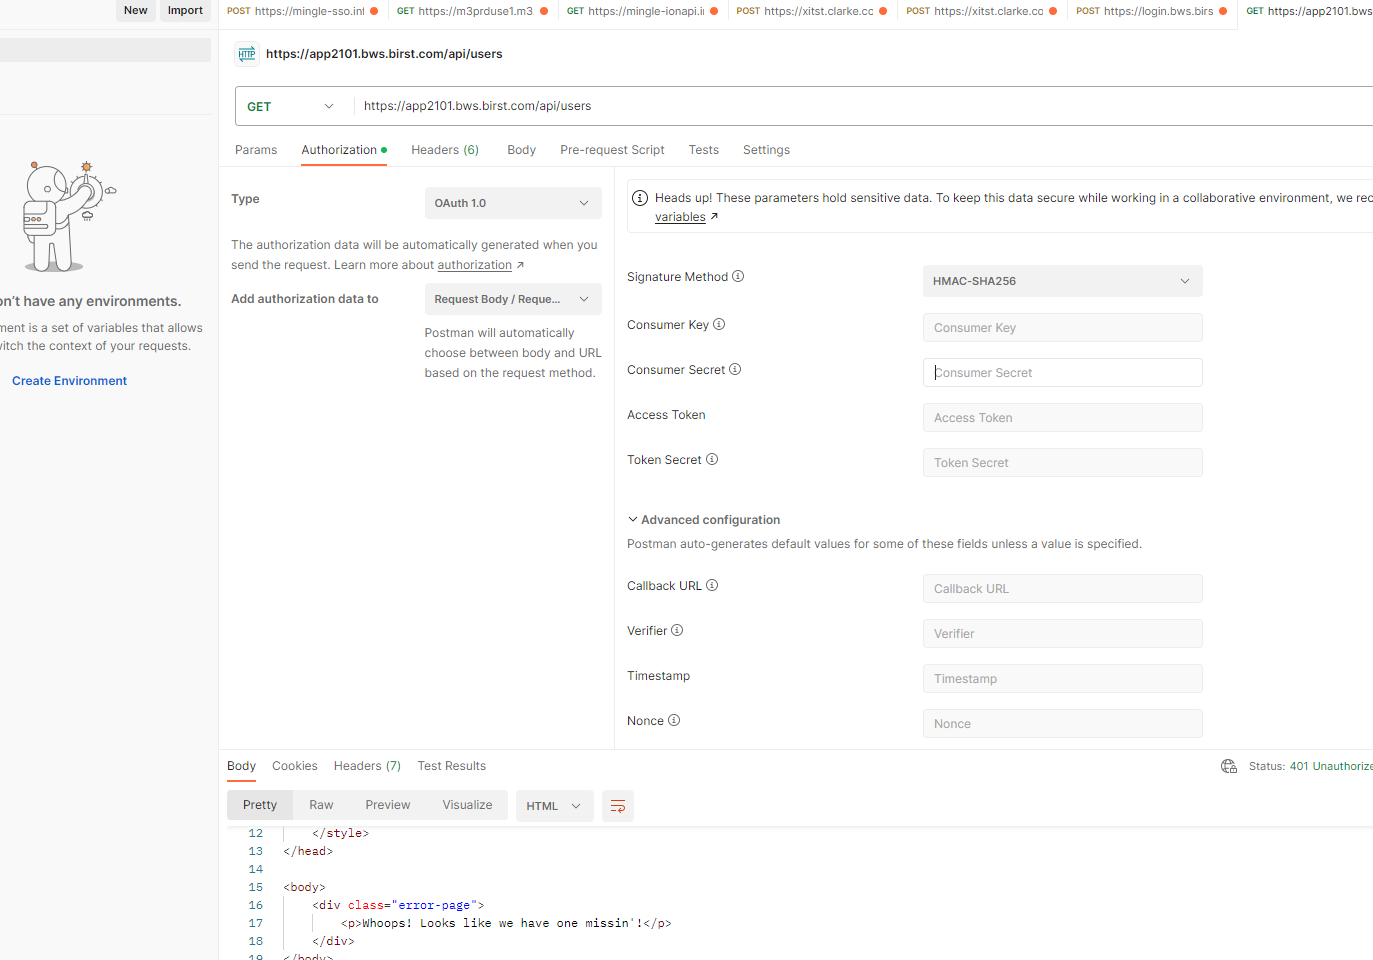
Task: Click the Consumer Secret input field
Action: 1062,373
